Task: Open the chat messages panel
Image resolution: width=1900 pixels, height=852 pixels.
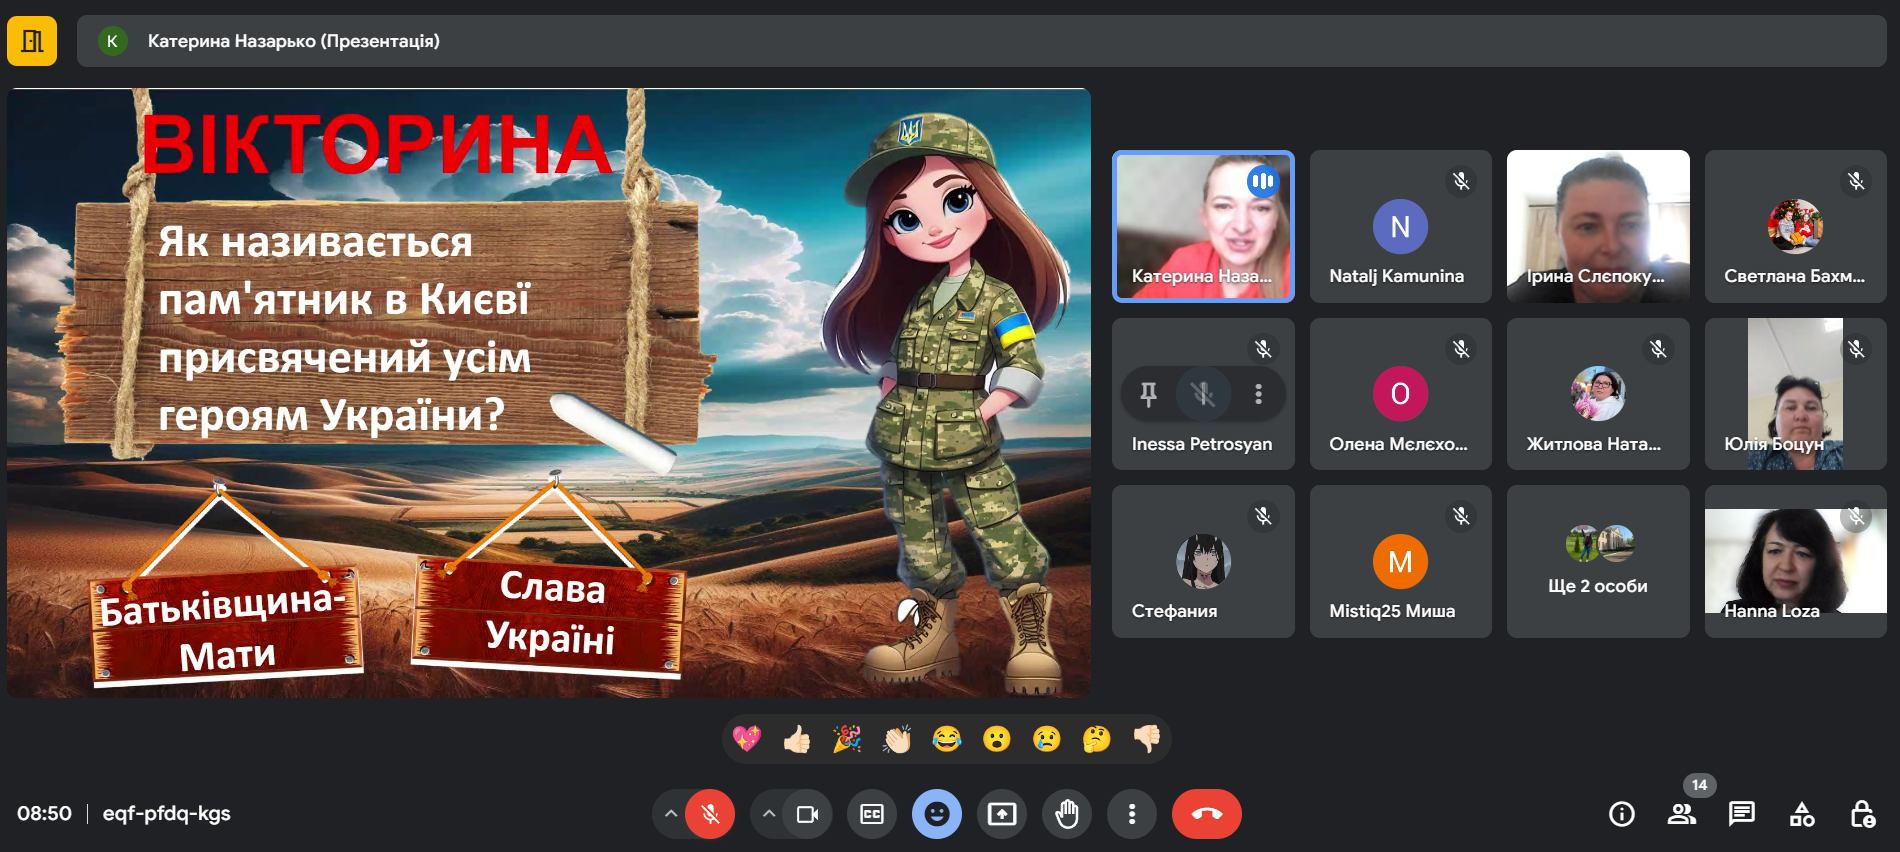Action: click(x=1741, y=814)
